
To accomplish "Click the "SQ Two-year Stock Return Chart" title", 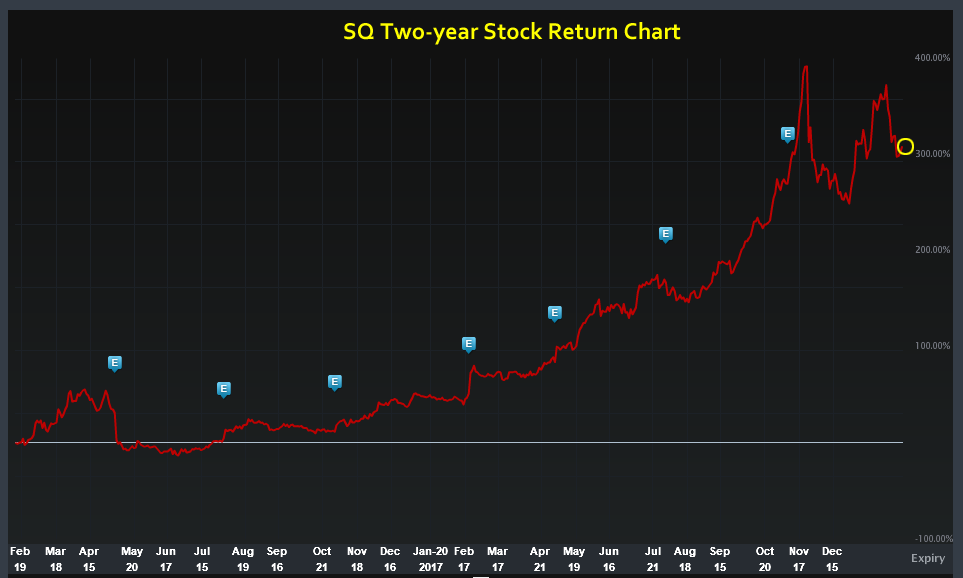I will tap(512, 31).
